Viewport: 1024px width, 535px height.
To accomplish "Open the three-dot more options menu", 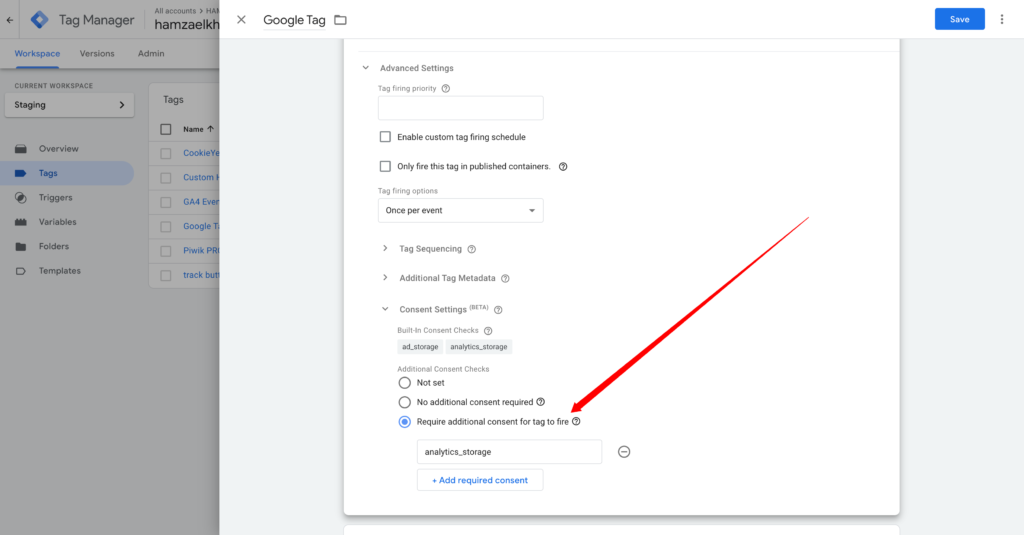I will tap(1001, 19).
